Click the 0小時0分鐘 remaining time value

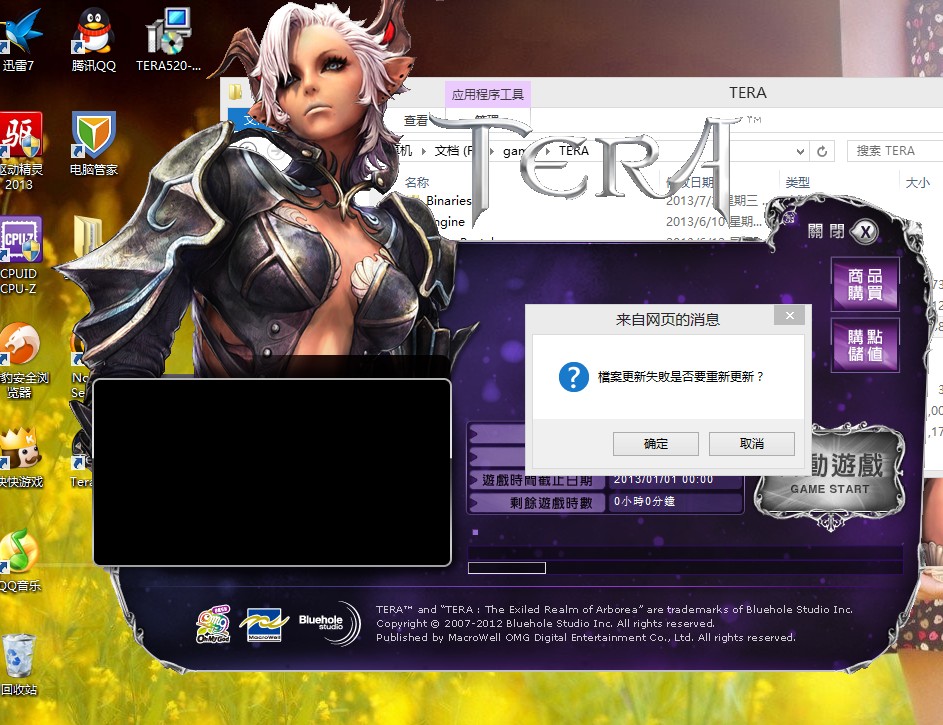click(x=644, y=501)
